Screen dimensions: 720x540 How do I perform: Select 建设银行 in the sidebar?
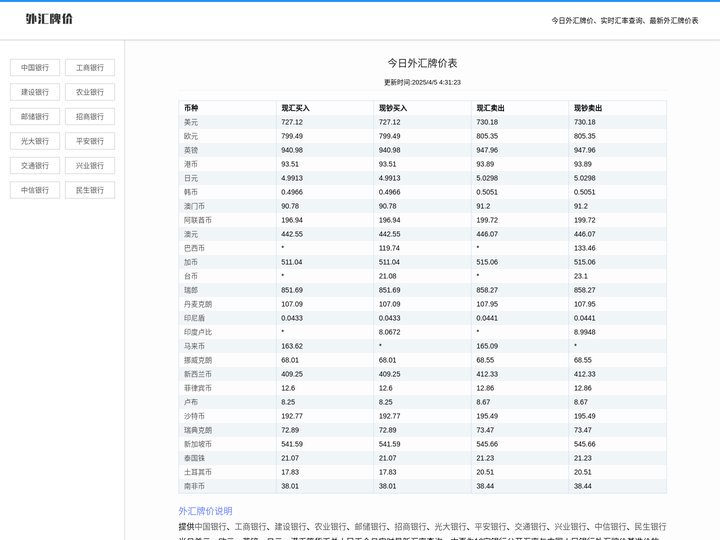point(35,92)
